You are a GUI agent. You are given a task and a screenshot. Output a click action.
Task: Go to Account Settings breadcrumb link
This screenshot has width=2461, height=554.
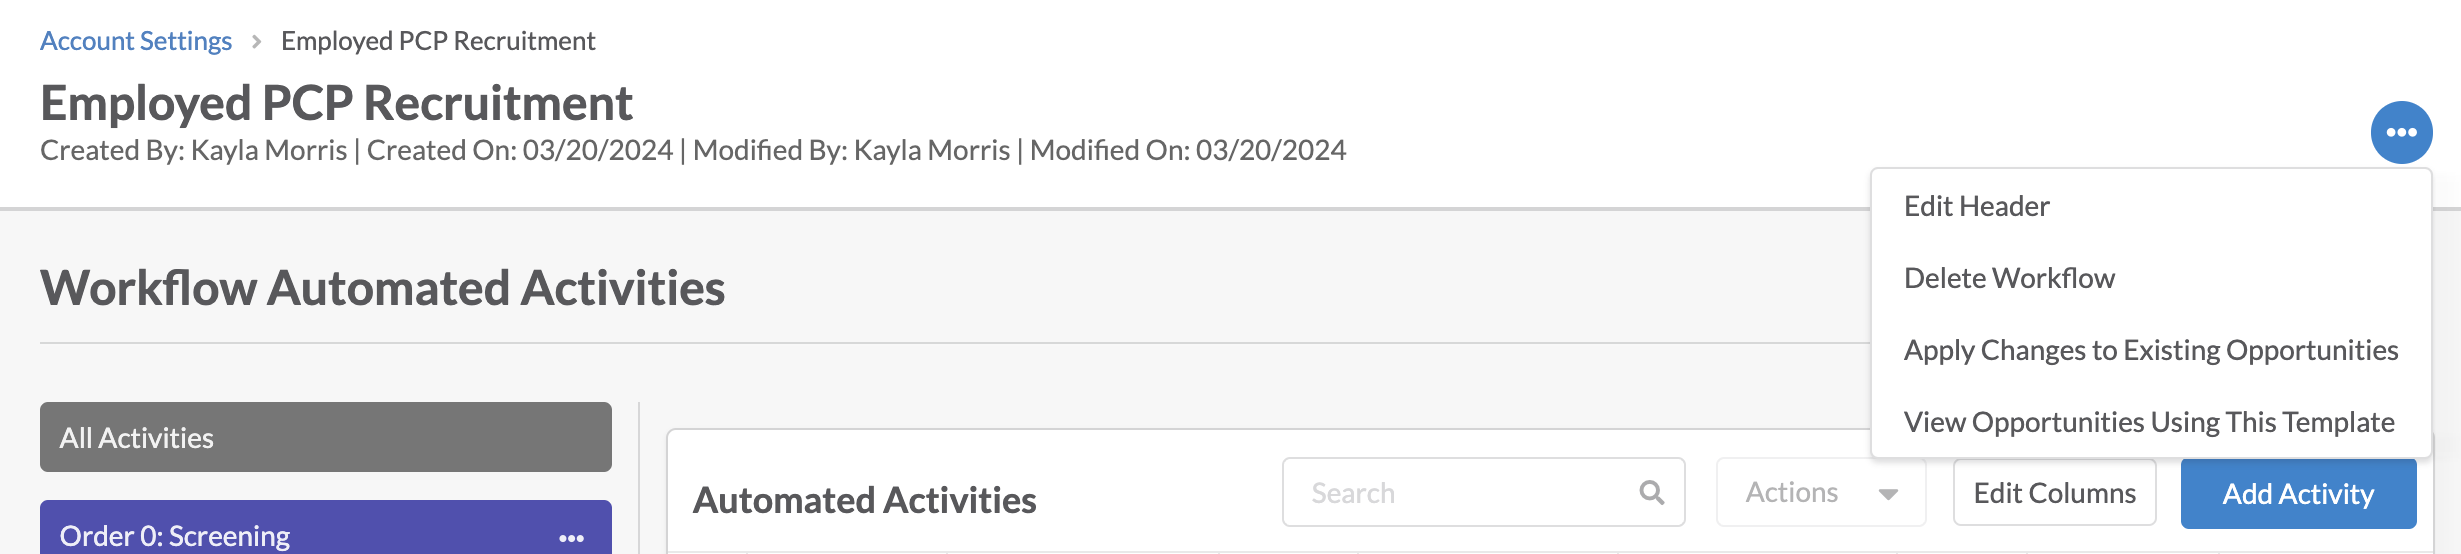[x=136, y=41]
